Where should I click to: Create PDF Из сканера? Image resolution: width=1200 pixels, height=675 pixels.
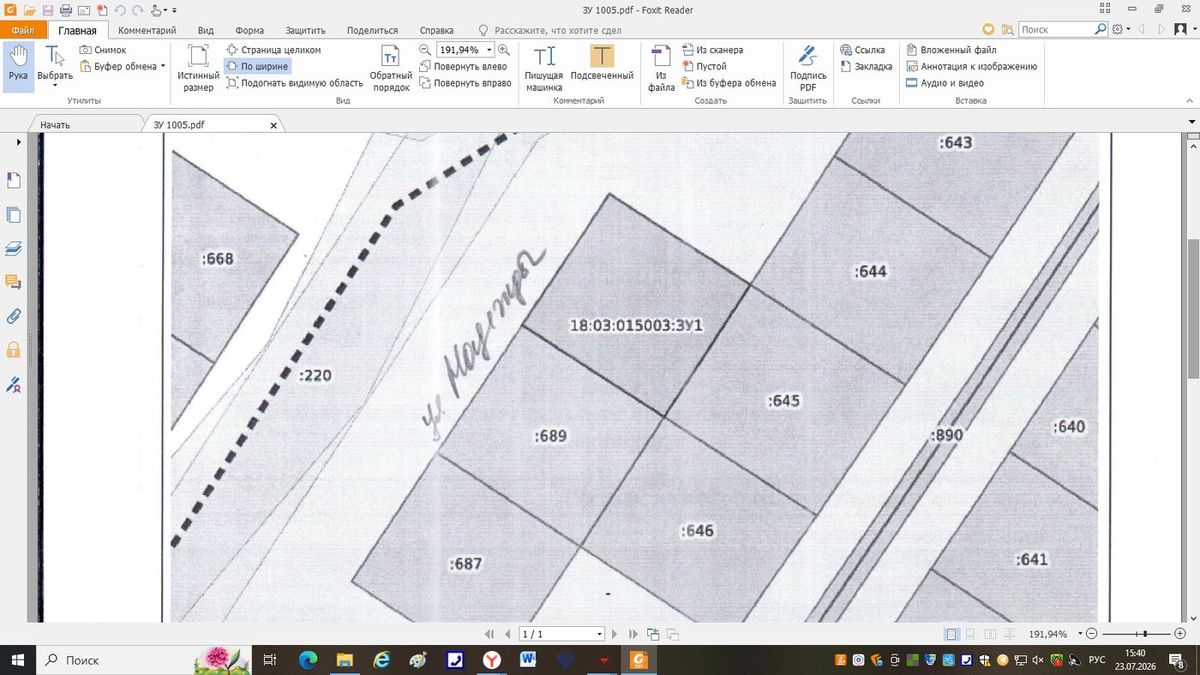712,50
